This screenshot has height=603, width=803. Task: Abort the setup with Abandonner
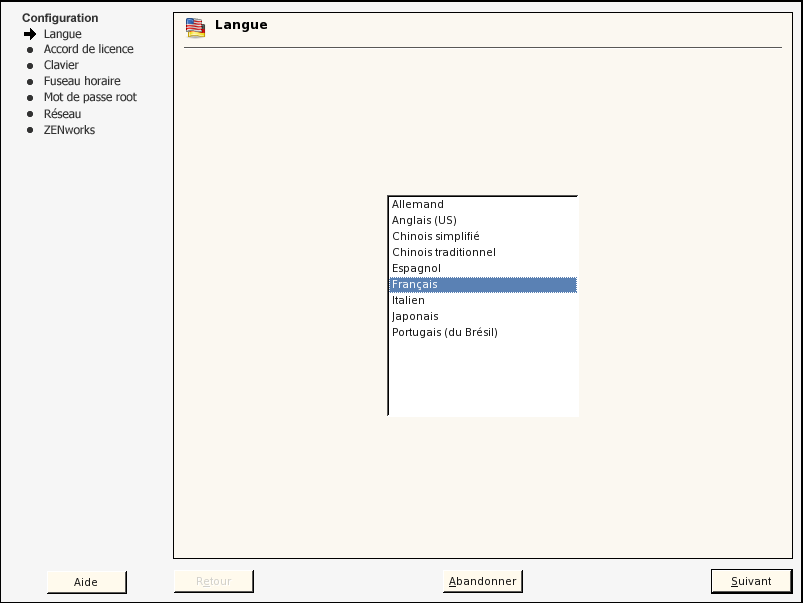pyautogui.click(x=482, y=580)
